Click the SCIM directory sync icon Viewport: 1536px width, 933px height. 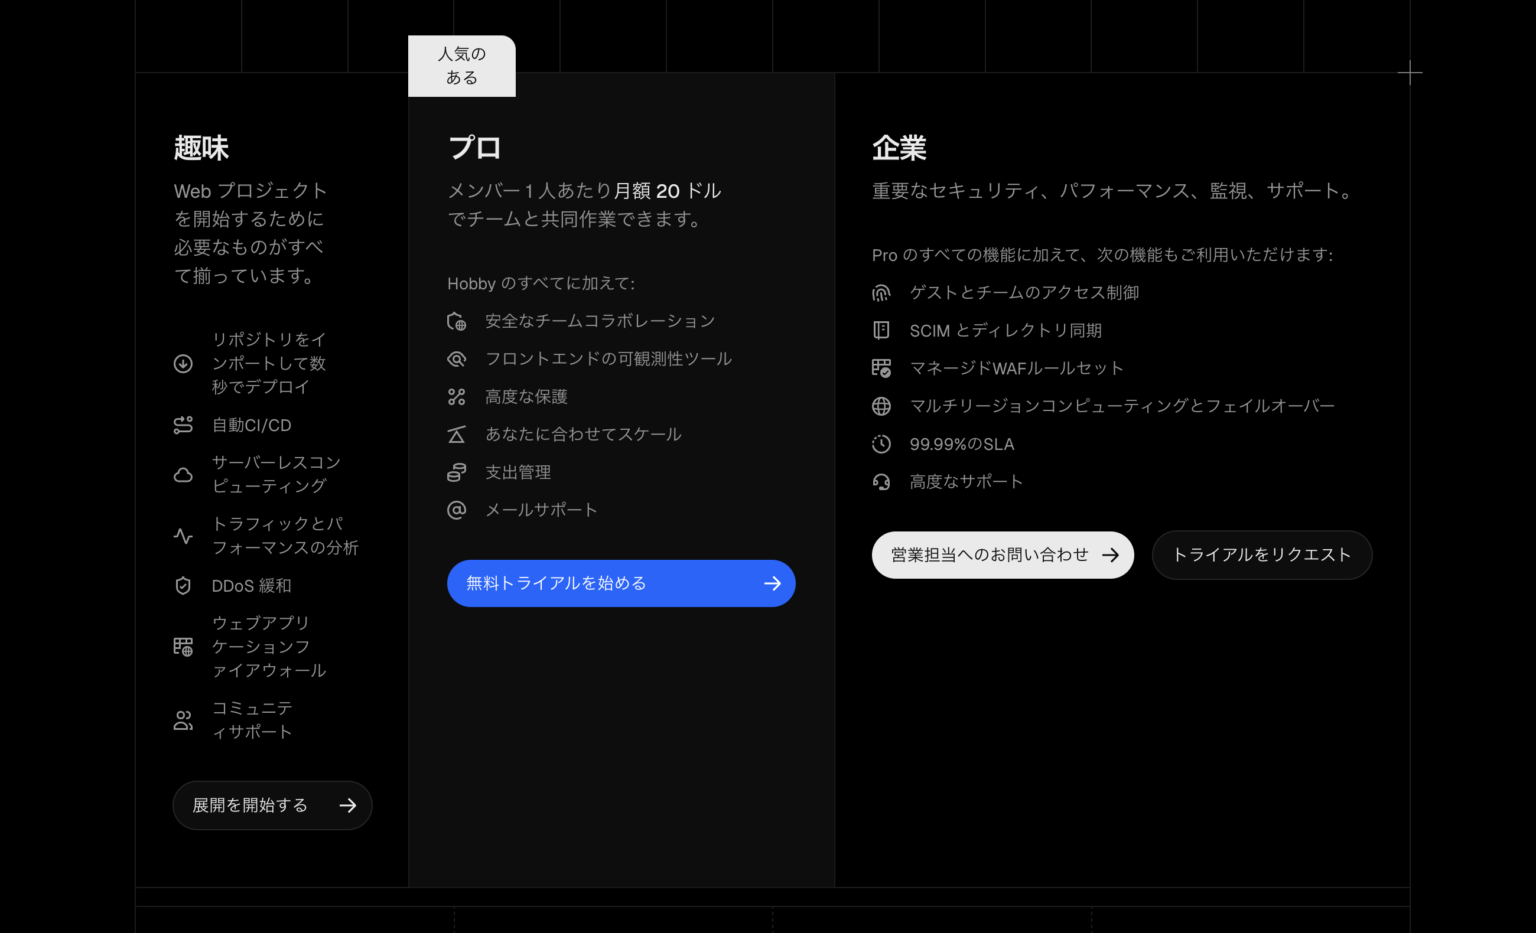pyautogui.click(x=882, y=330)
